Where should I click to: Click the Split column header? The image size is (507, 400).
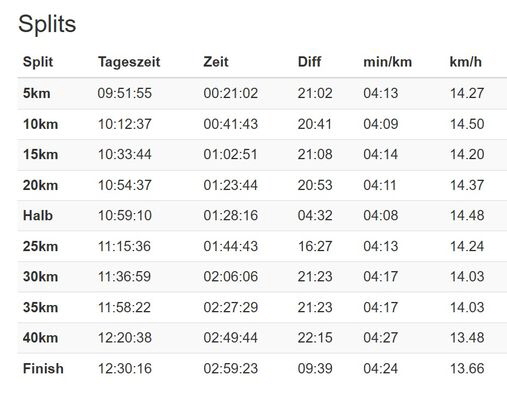click(x=38, y=62)
